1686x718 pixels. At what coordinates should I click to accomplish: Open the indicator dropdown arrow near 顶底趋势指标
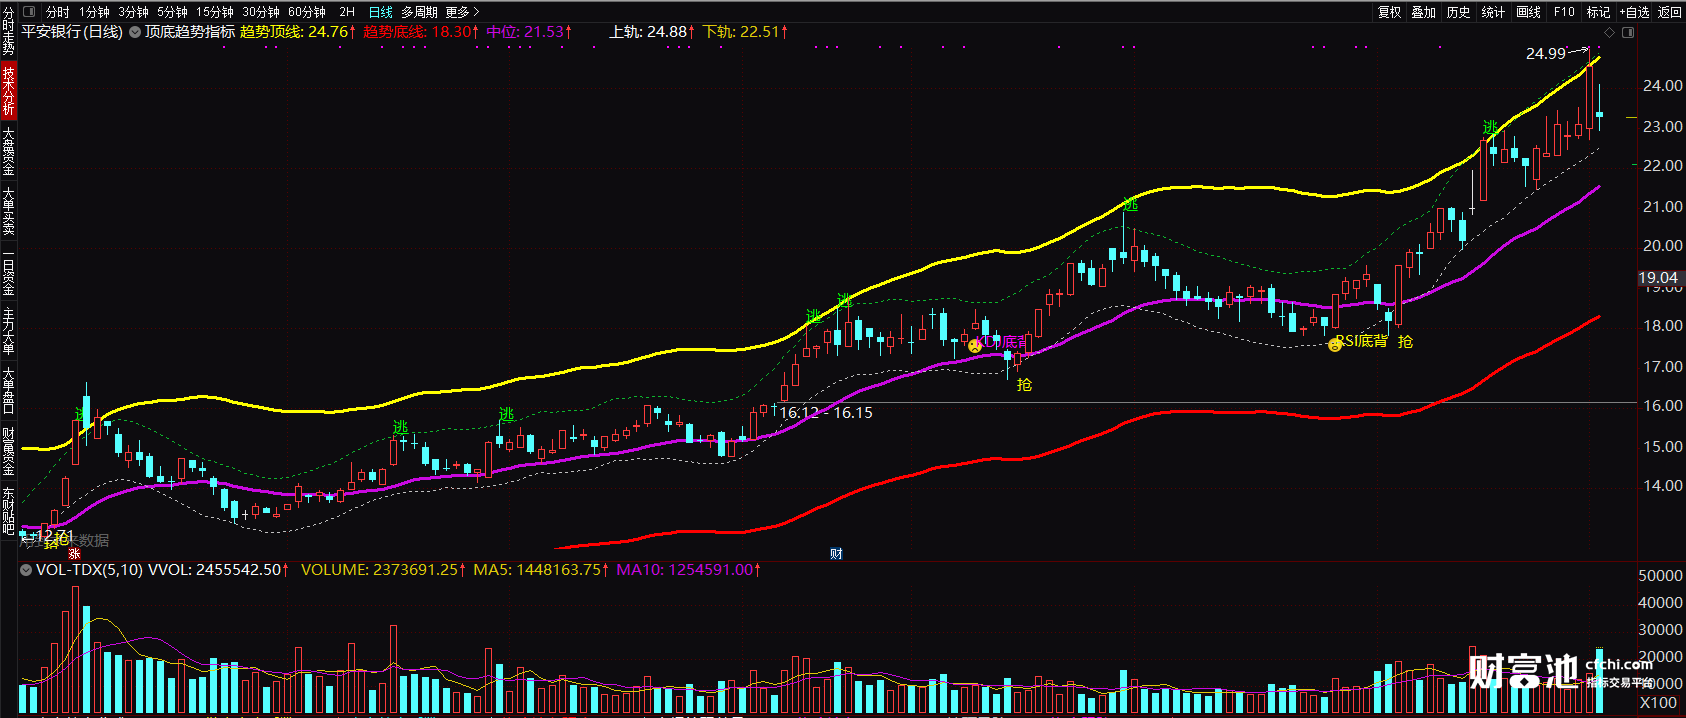coord(134,32)
